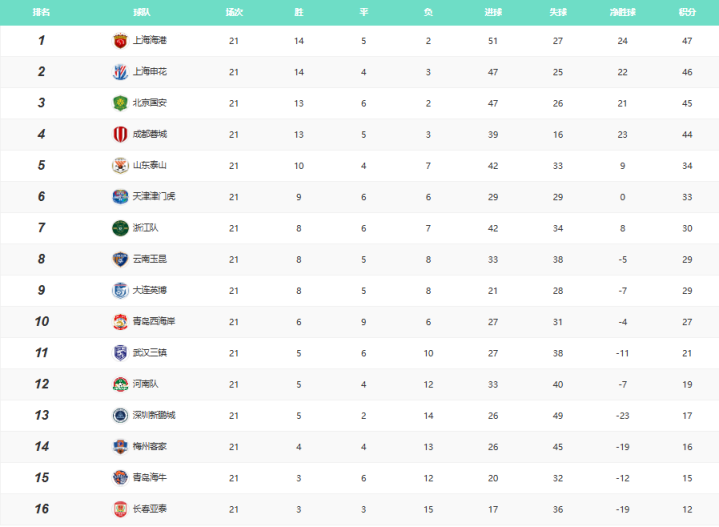
Task: Click the 浙江队 round green logo
Action: [120, 228]
